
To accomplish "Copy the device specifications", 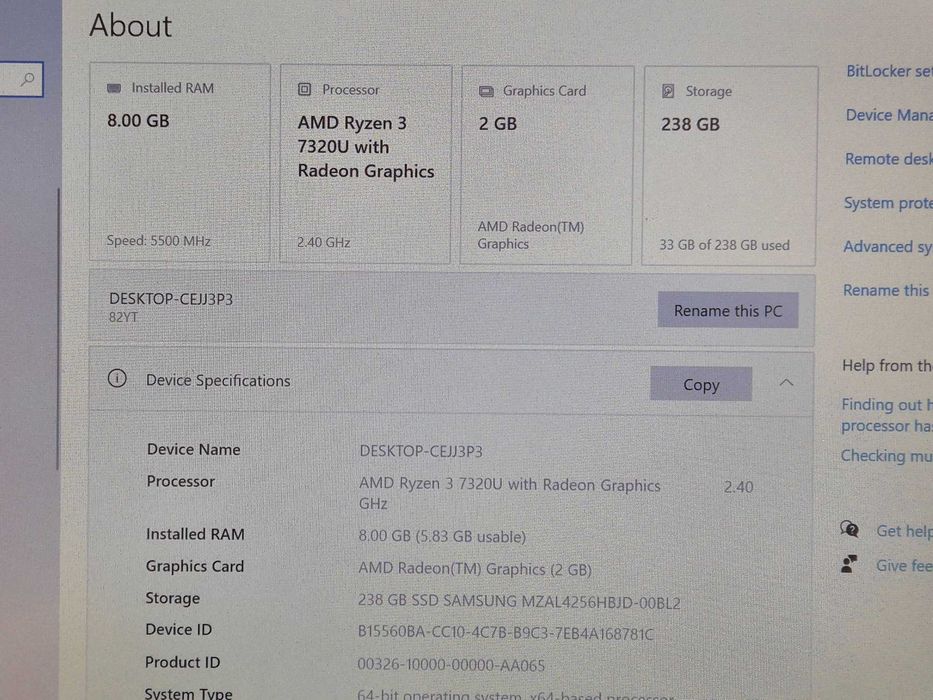I will (x=701, y=384).
